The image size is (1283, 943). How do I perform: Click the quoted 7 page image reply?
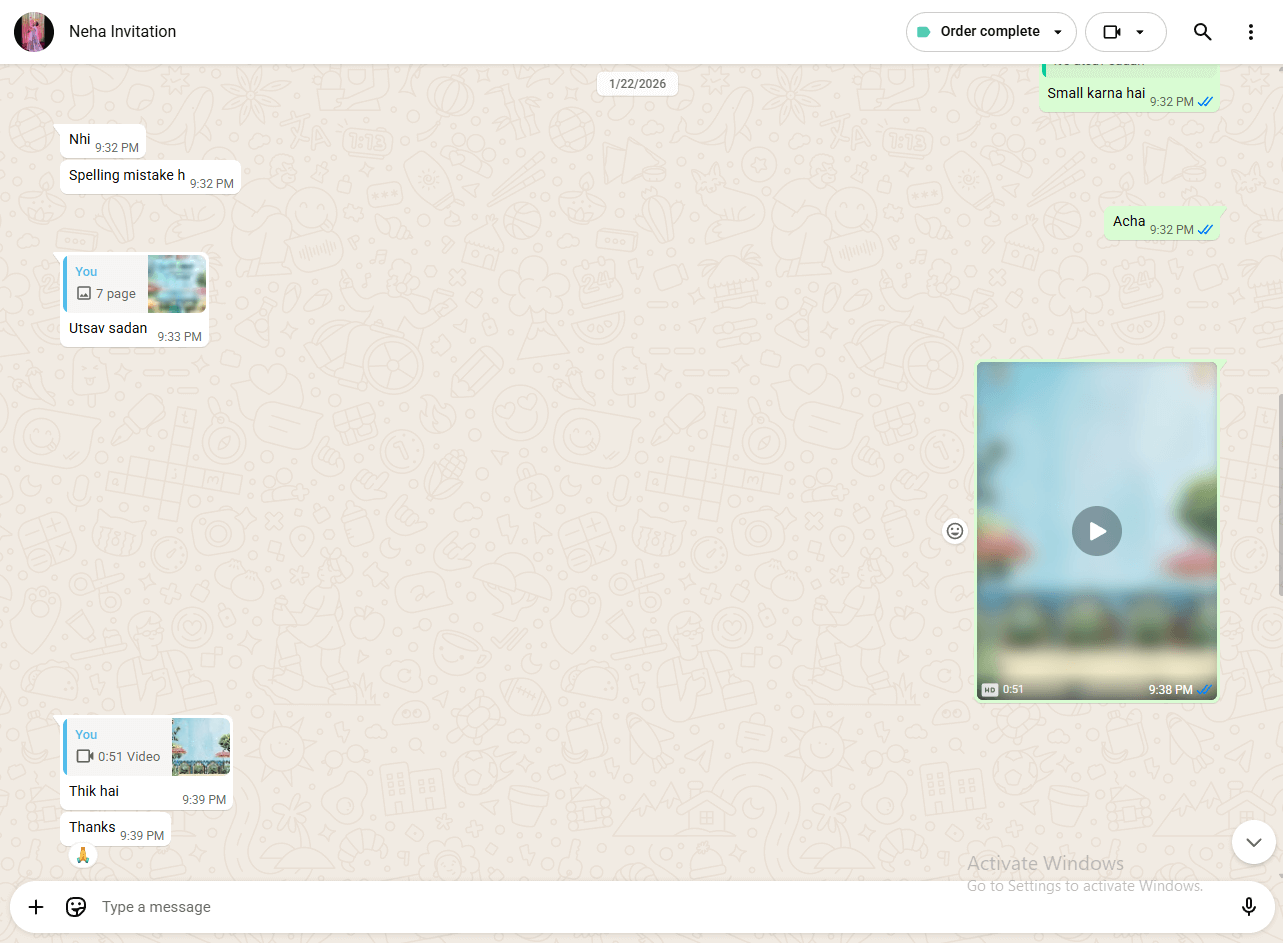(135, 284)
